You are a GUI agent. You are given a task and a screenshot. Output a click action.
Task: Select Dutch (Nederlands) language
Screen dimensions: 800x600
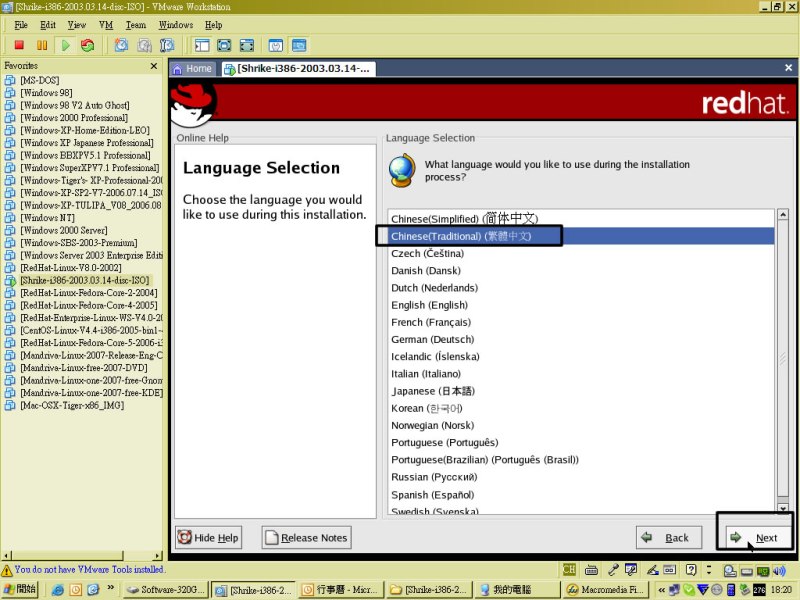(581, 288)
